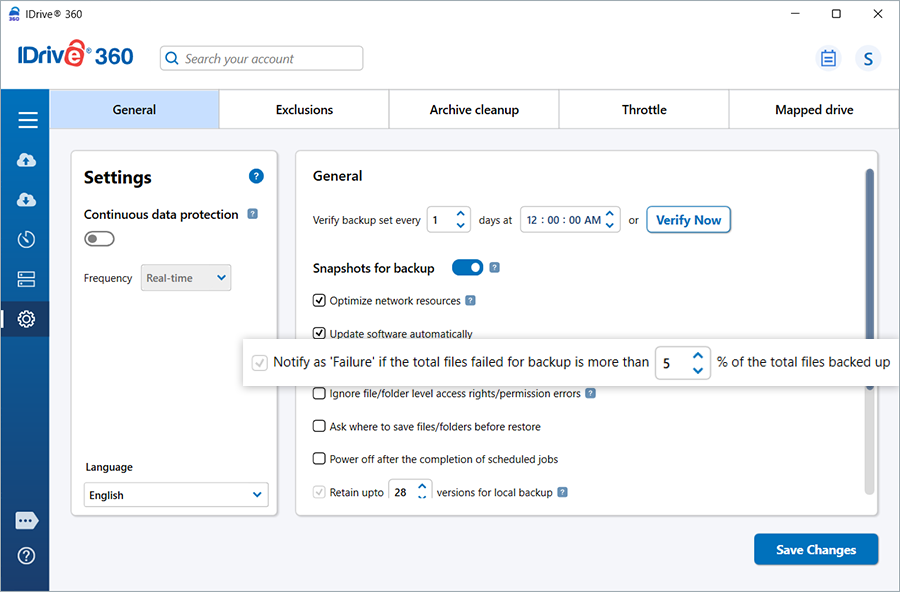Screen dimensions: 900x592
Task: Open the scheduler clock icon in sidebar
Action: tap(27, 239)
